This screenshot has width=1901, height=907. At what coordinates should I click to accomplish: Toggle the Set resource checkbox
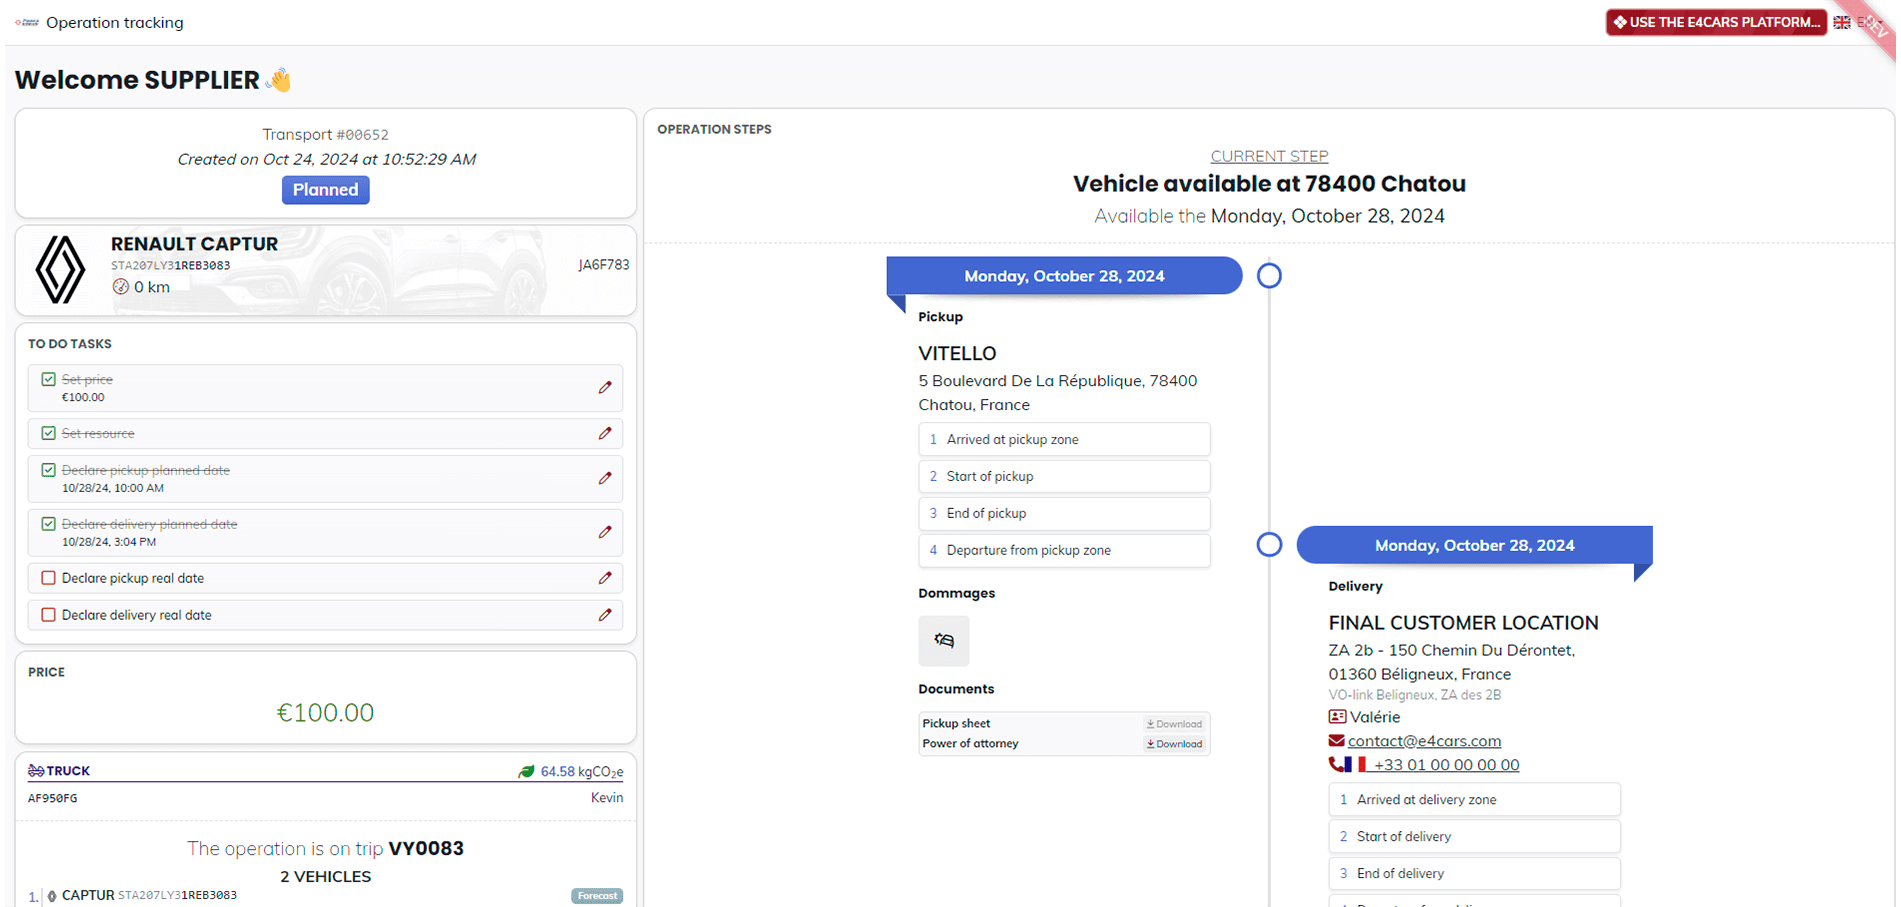click(x=48, y=434)
